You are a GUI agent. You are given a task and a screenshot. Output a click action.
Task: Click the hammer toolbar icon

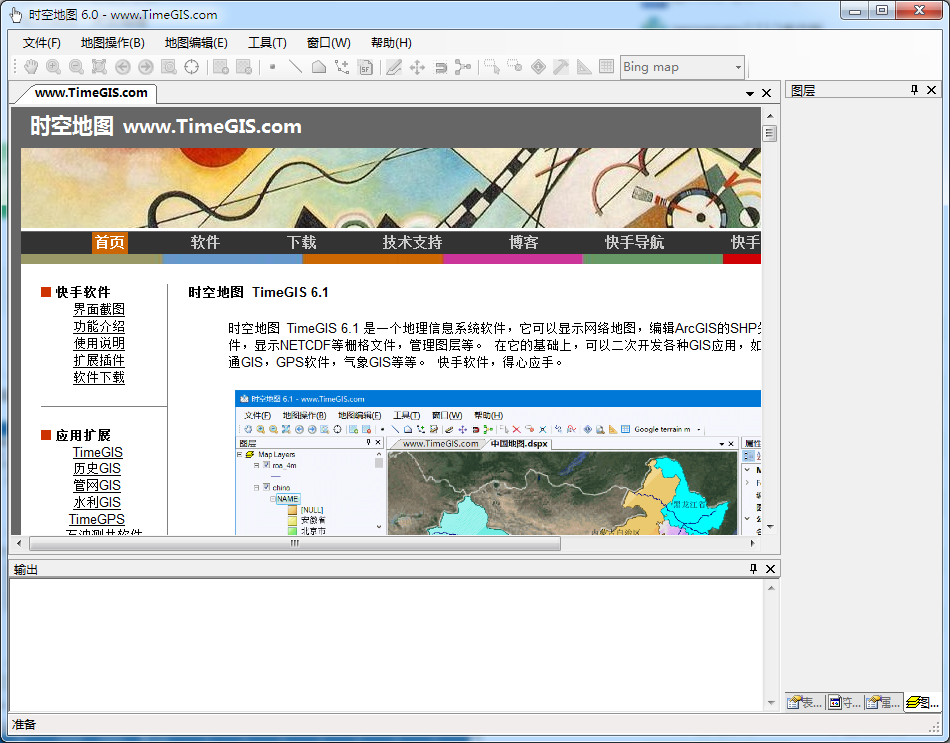tap(561, 67)
